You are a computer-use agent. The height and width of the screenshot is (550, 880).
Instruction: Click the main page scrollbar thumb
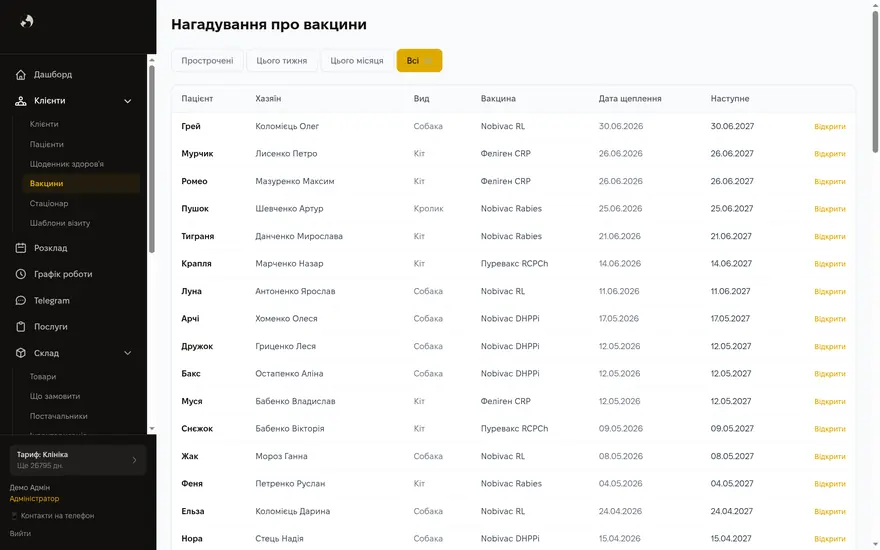[x=875, y=81]
